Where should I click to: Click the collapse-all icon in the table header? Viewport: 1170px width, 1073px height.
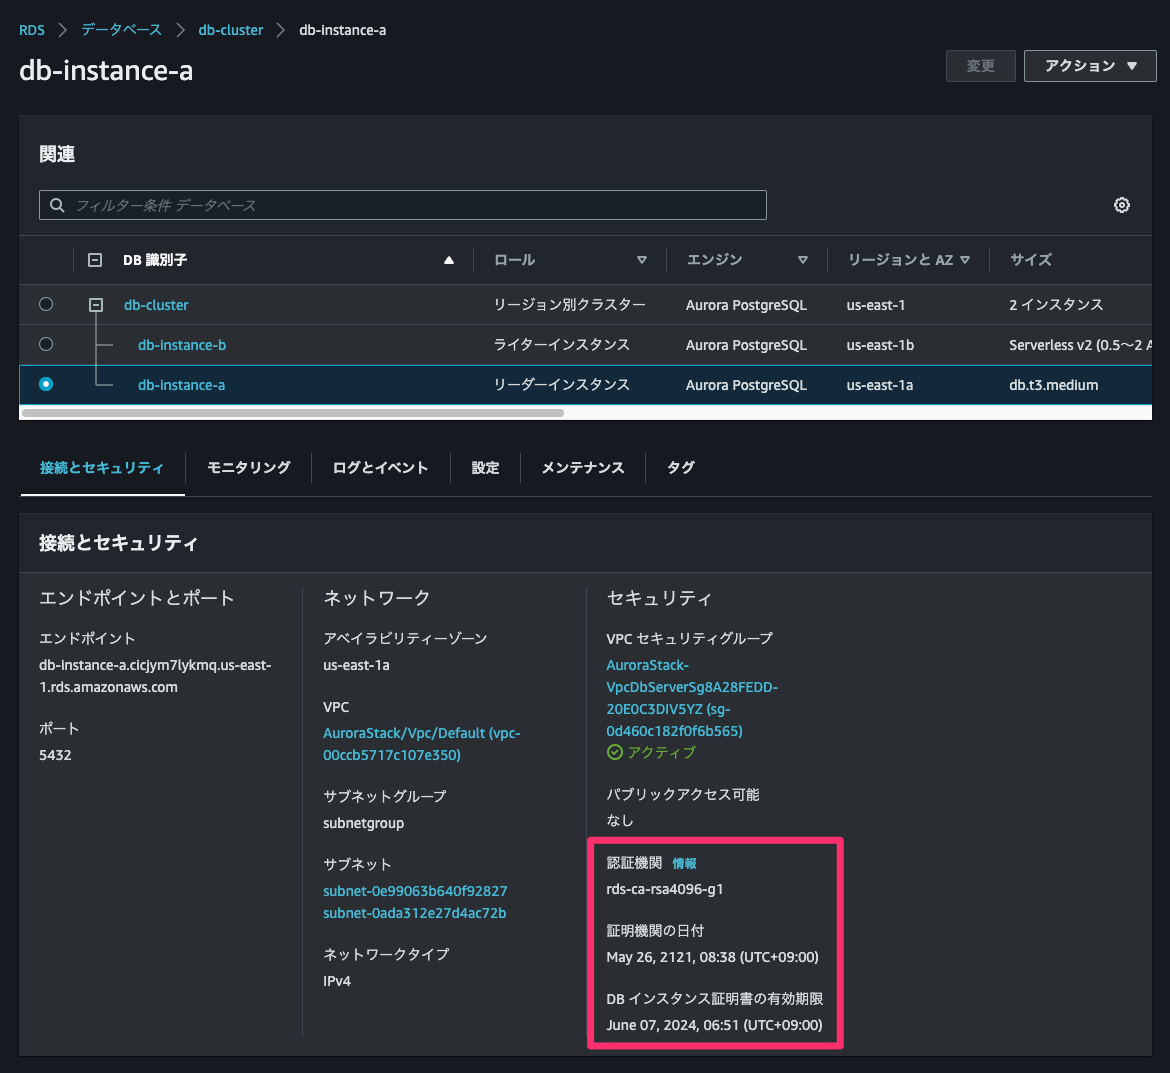tap(95, 259)
